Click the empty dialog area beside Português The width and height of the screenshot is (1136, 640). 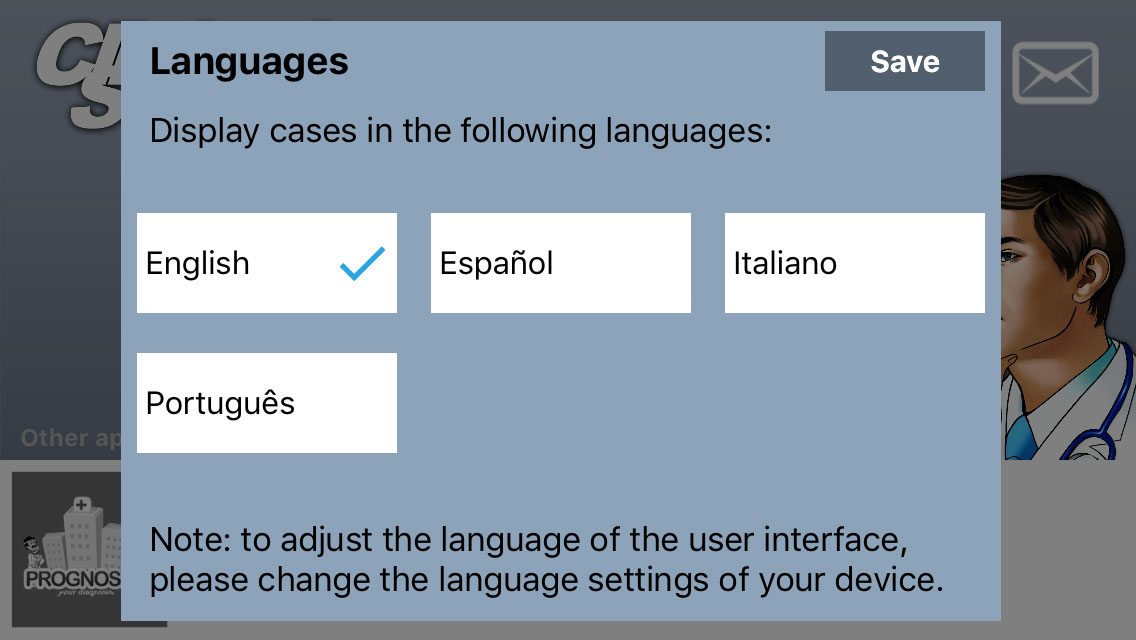click(x=690, y=403)
